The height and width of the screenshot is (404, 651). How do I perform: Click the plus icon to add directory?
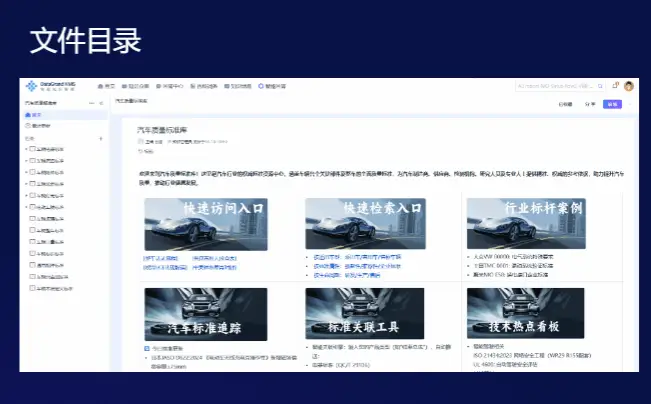pos(102,138)
